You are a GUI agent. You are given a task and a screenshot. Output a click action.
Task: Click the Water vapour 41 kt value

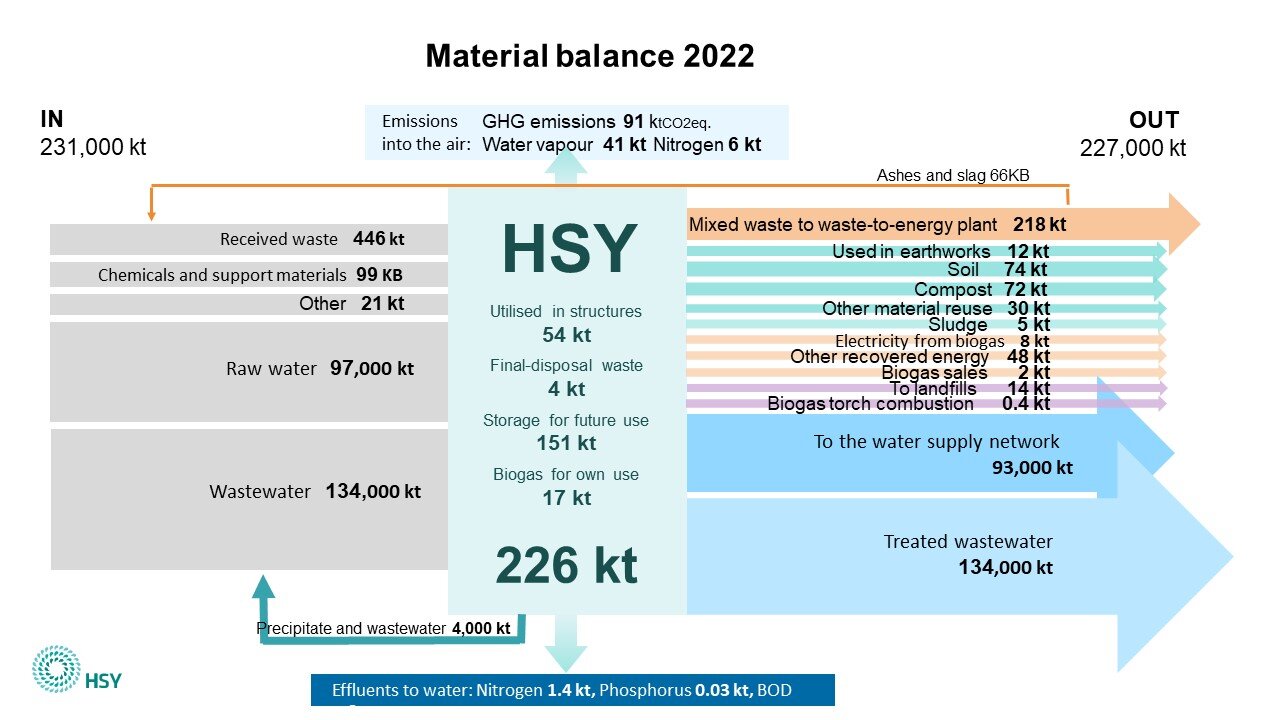tap(564, 145)
